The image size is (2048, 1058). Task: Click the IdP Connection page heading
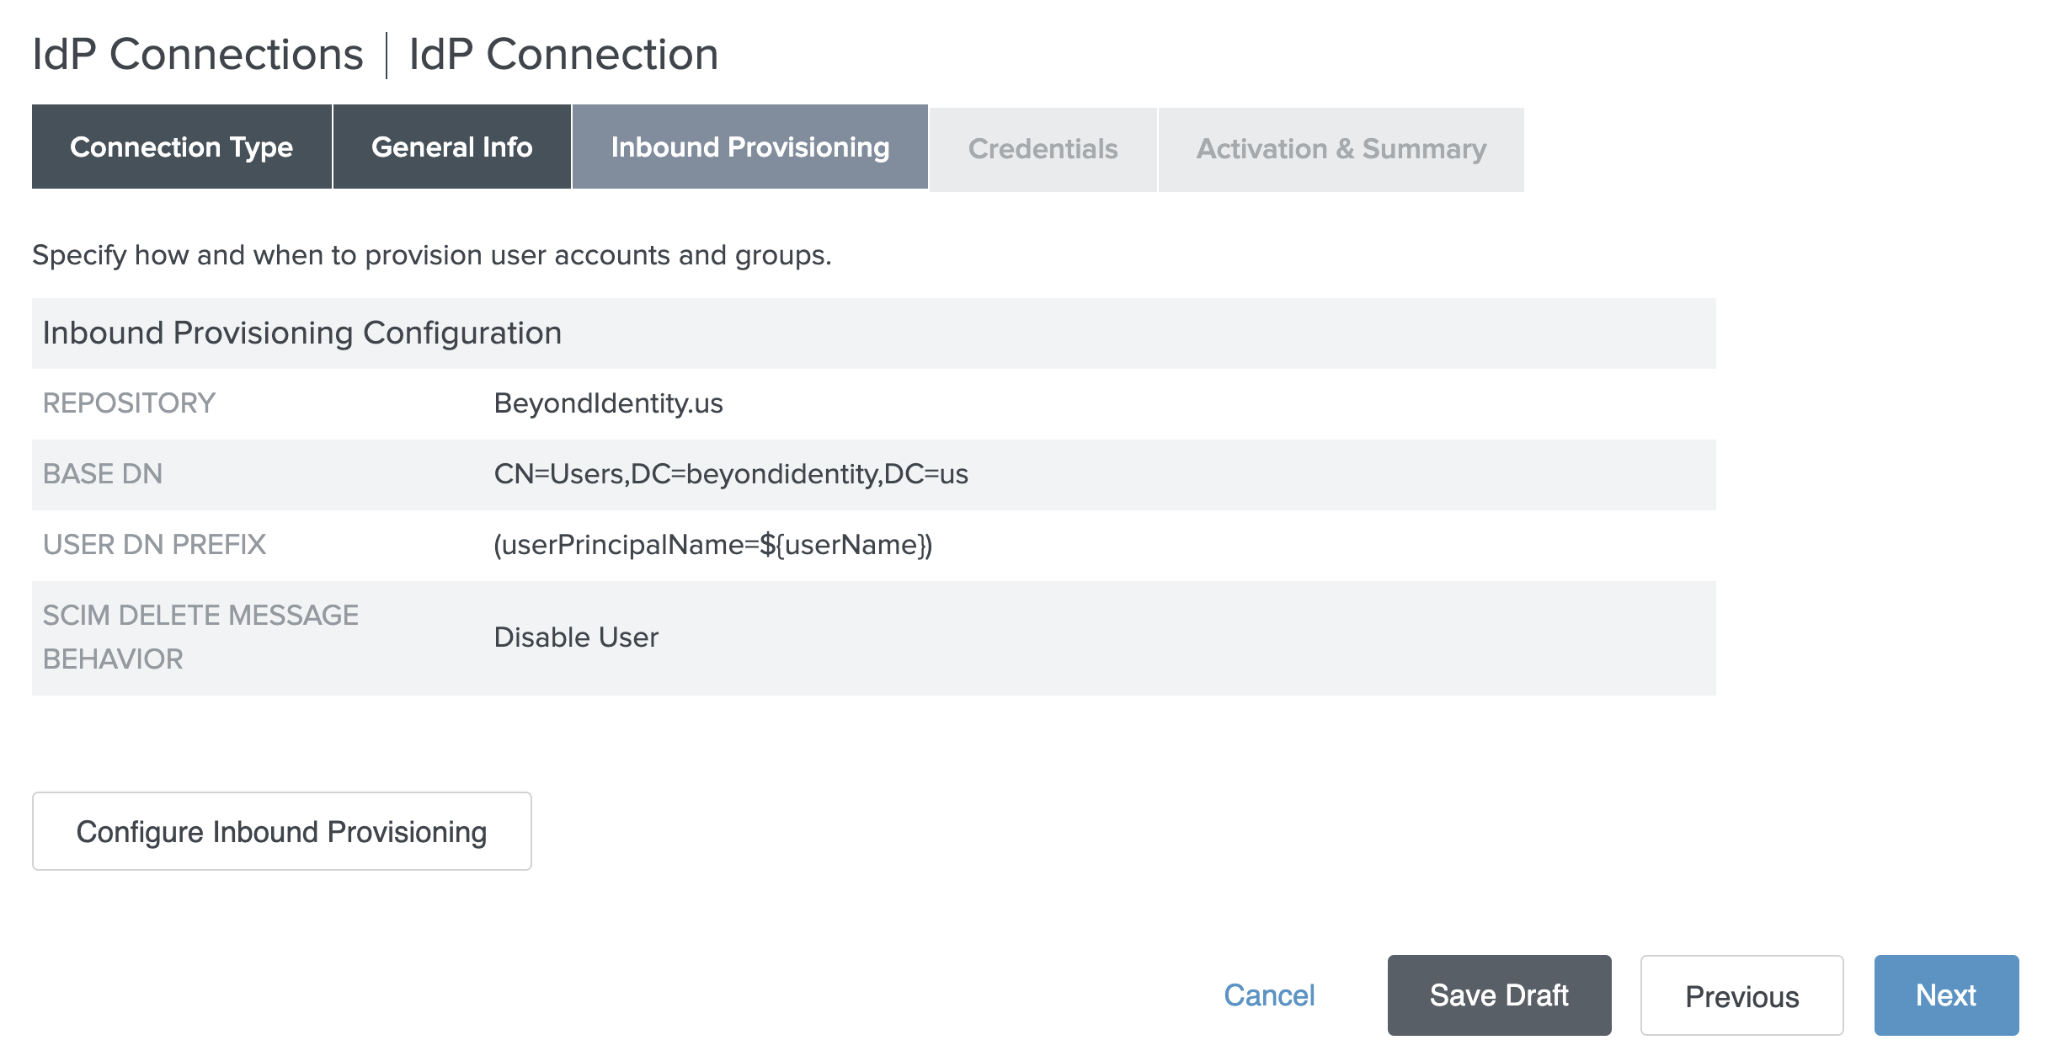pos(563,54)
